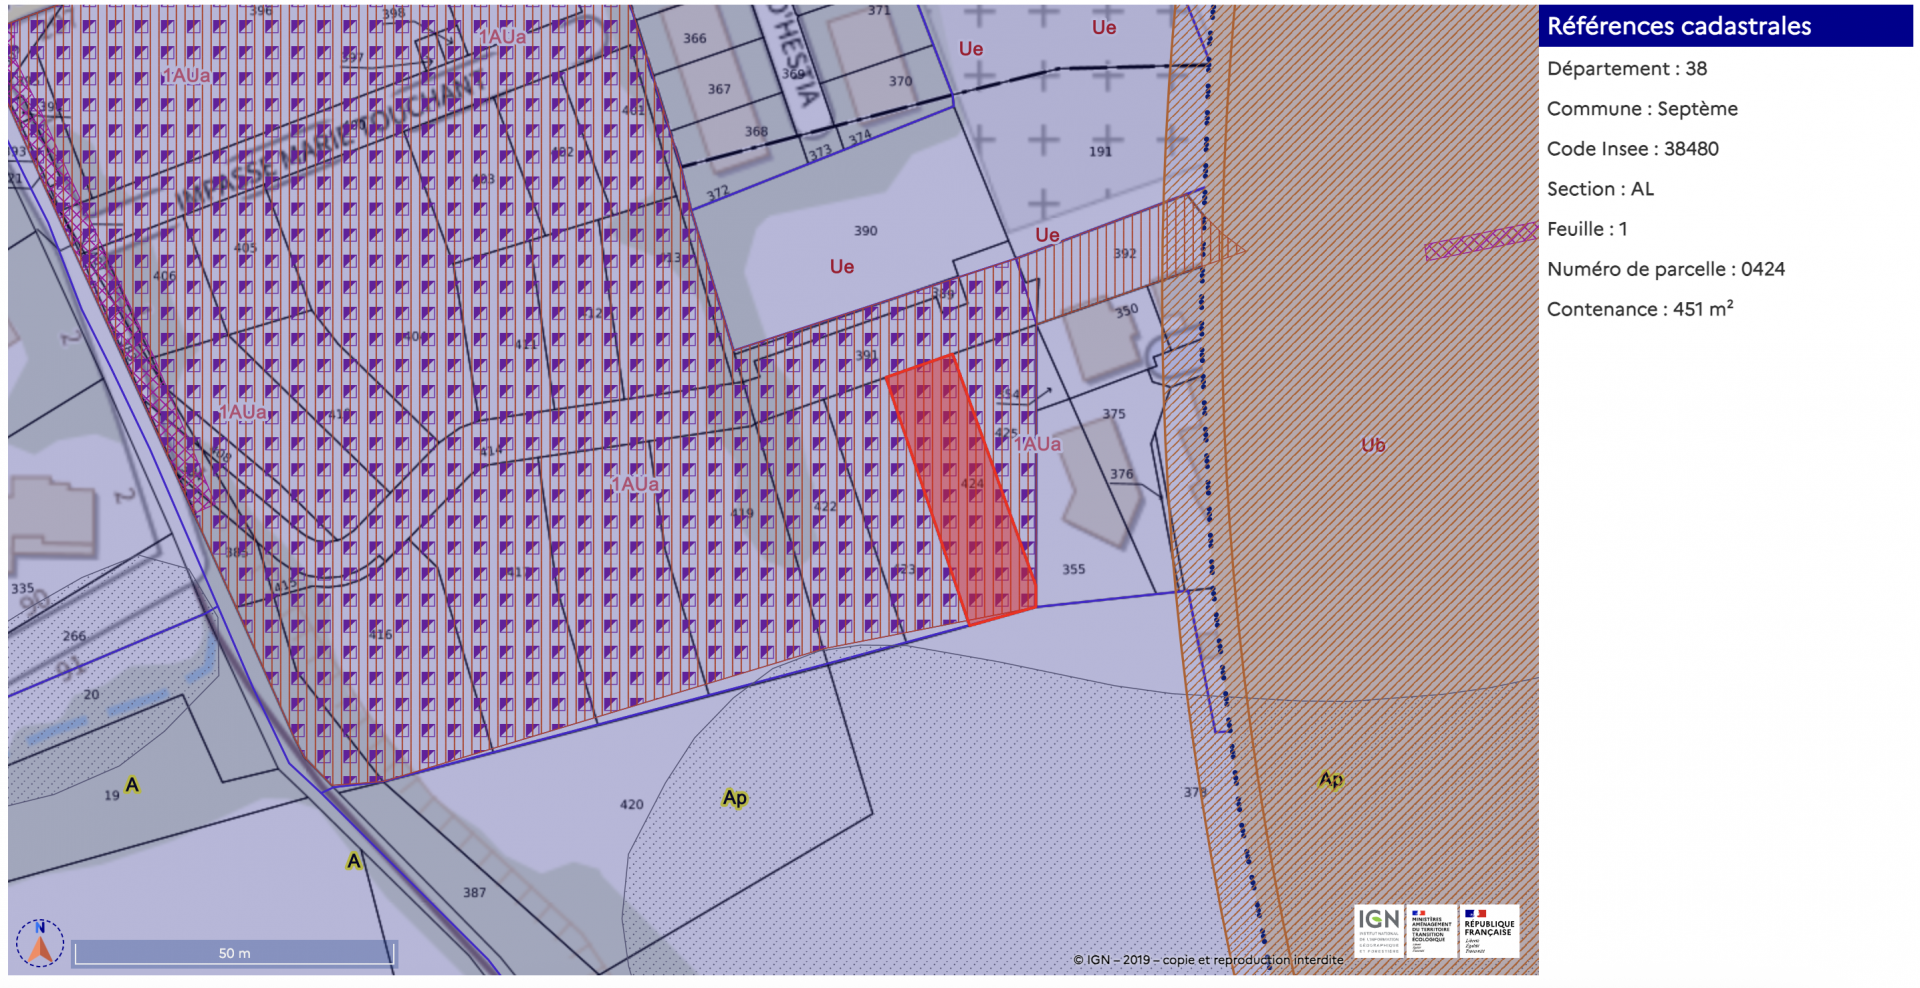Select parcel 390 in the Ue zone
The height and width of the screenshot is (988, 1920).
(865, 231)
